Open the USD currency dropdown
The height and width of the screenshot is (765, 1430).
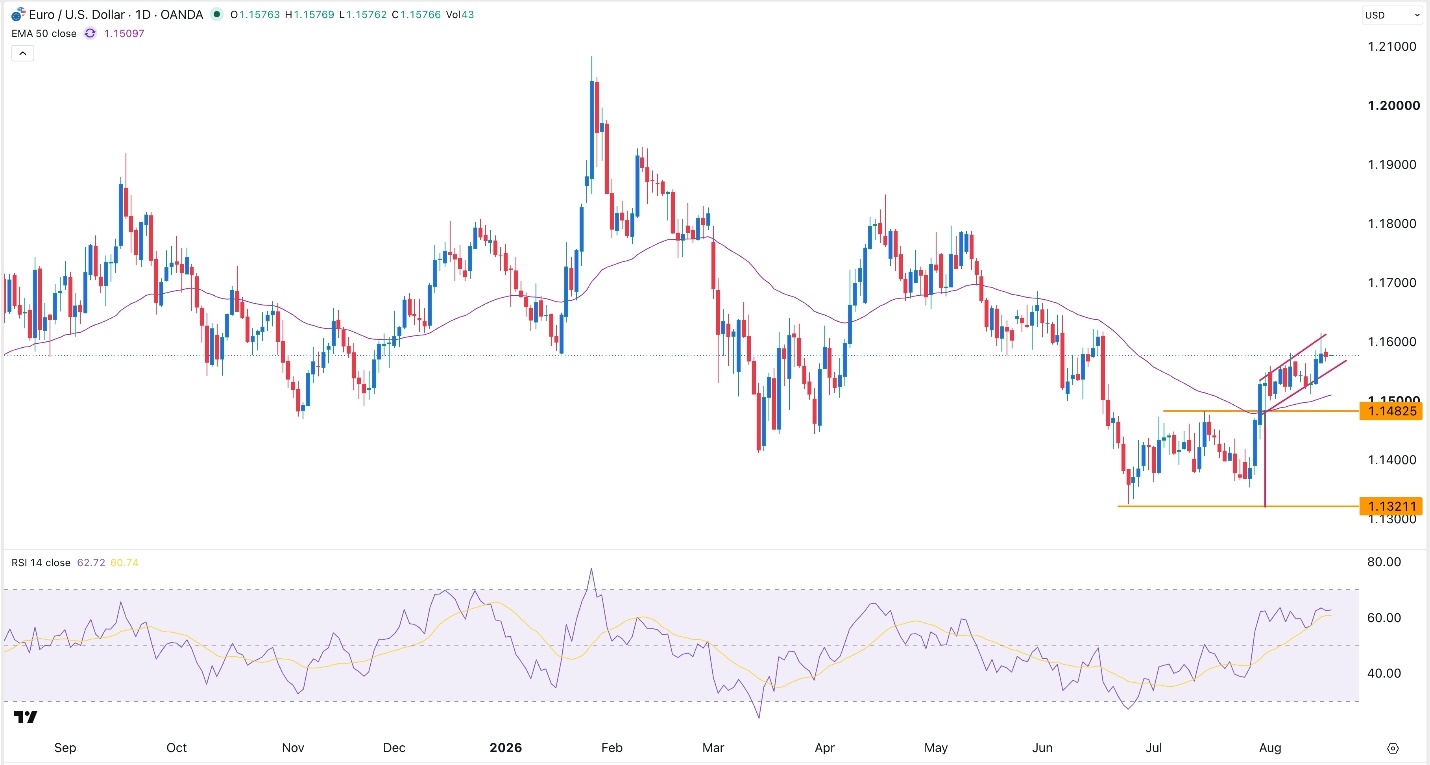click(1393, 15)
